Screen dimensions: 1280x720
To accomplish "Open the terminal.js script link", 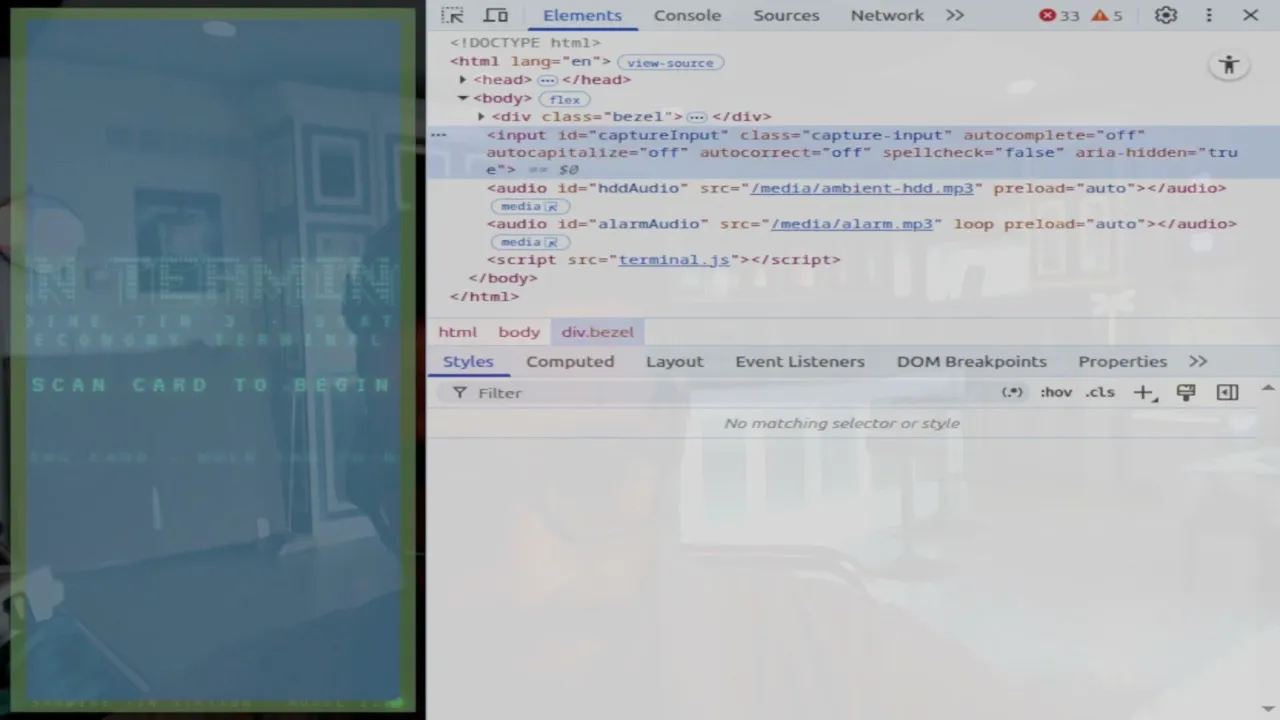I will tap(674, 260).
